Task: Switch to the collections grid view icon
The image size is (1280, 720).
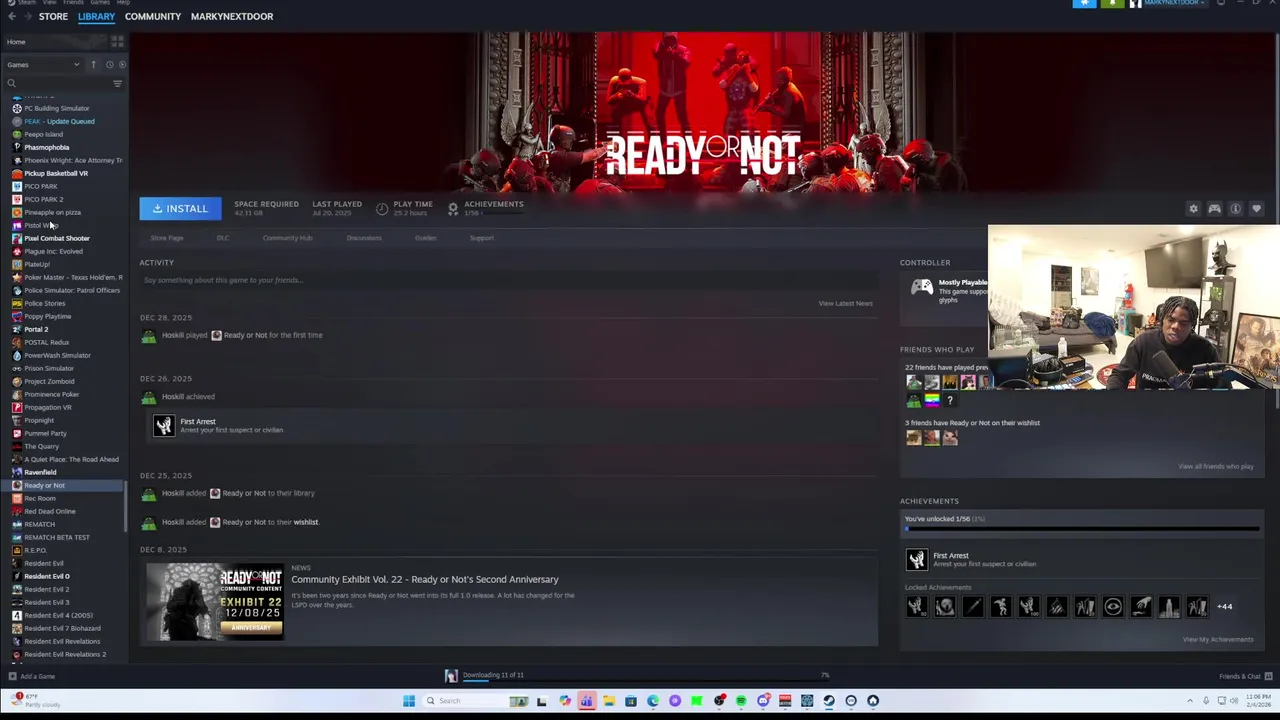Action: pos(117,42)
